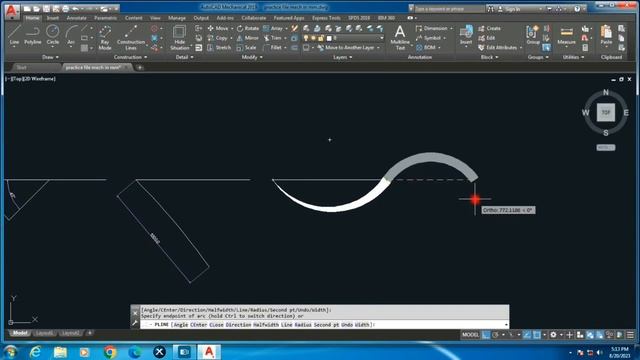Open the command line history dropdown arrow
Screen dimensions: 640x360
506,325
